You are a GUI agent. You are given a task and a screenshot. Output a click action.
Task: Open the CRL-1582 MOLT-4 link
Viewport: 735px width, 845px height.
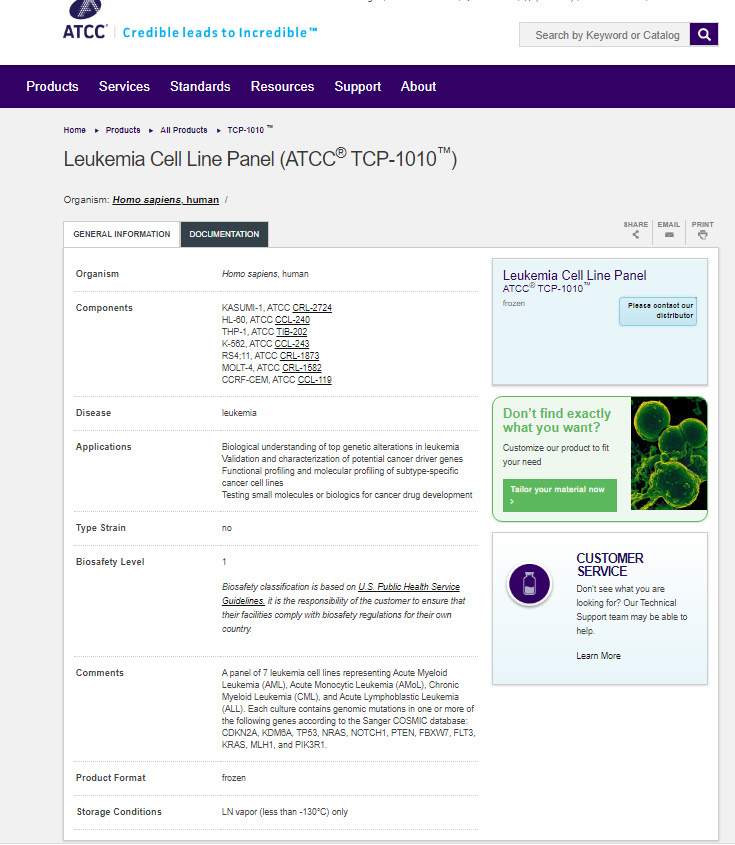coord(302,368)
